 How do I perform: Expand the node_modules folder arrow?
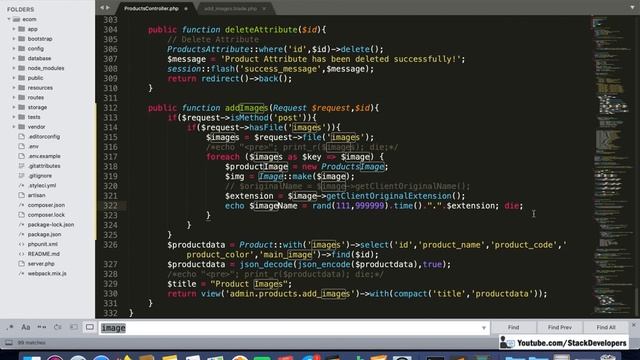coord(14,68)
